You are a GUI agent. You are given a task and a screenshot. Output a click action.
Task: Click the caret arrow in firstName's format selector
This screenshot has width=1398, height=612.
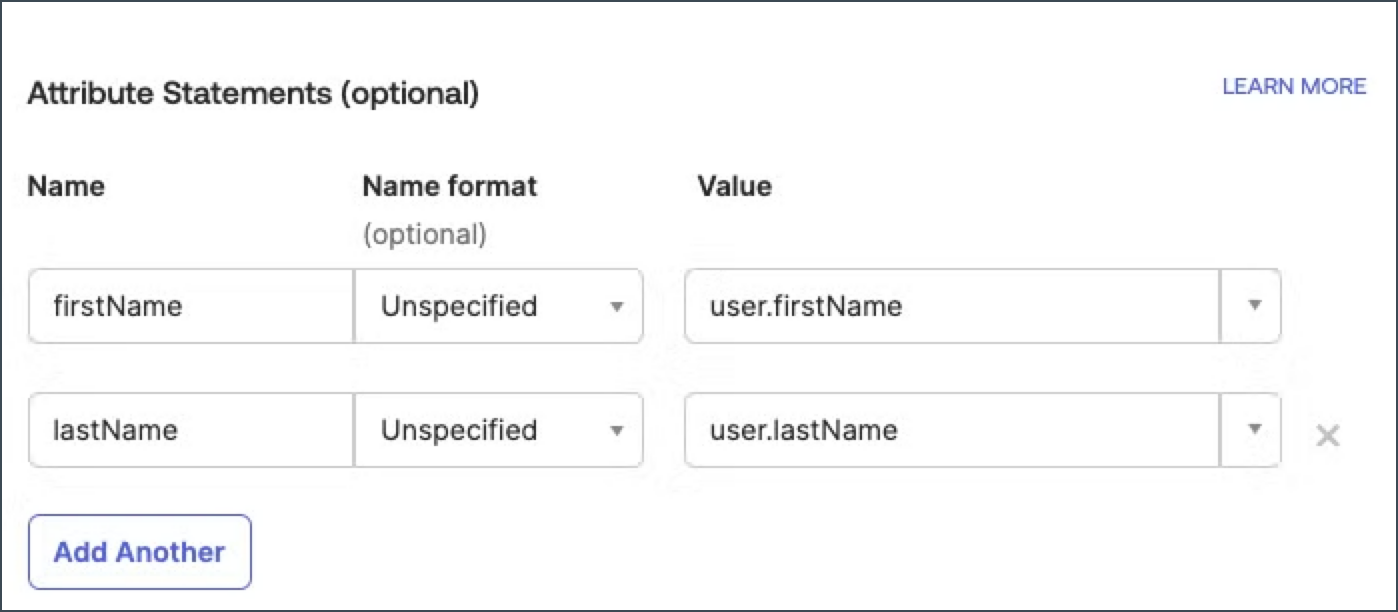pos(617,306)
